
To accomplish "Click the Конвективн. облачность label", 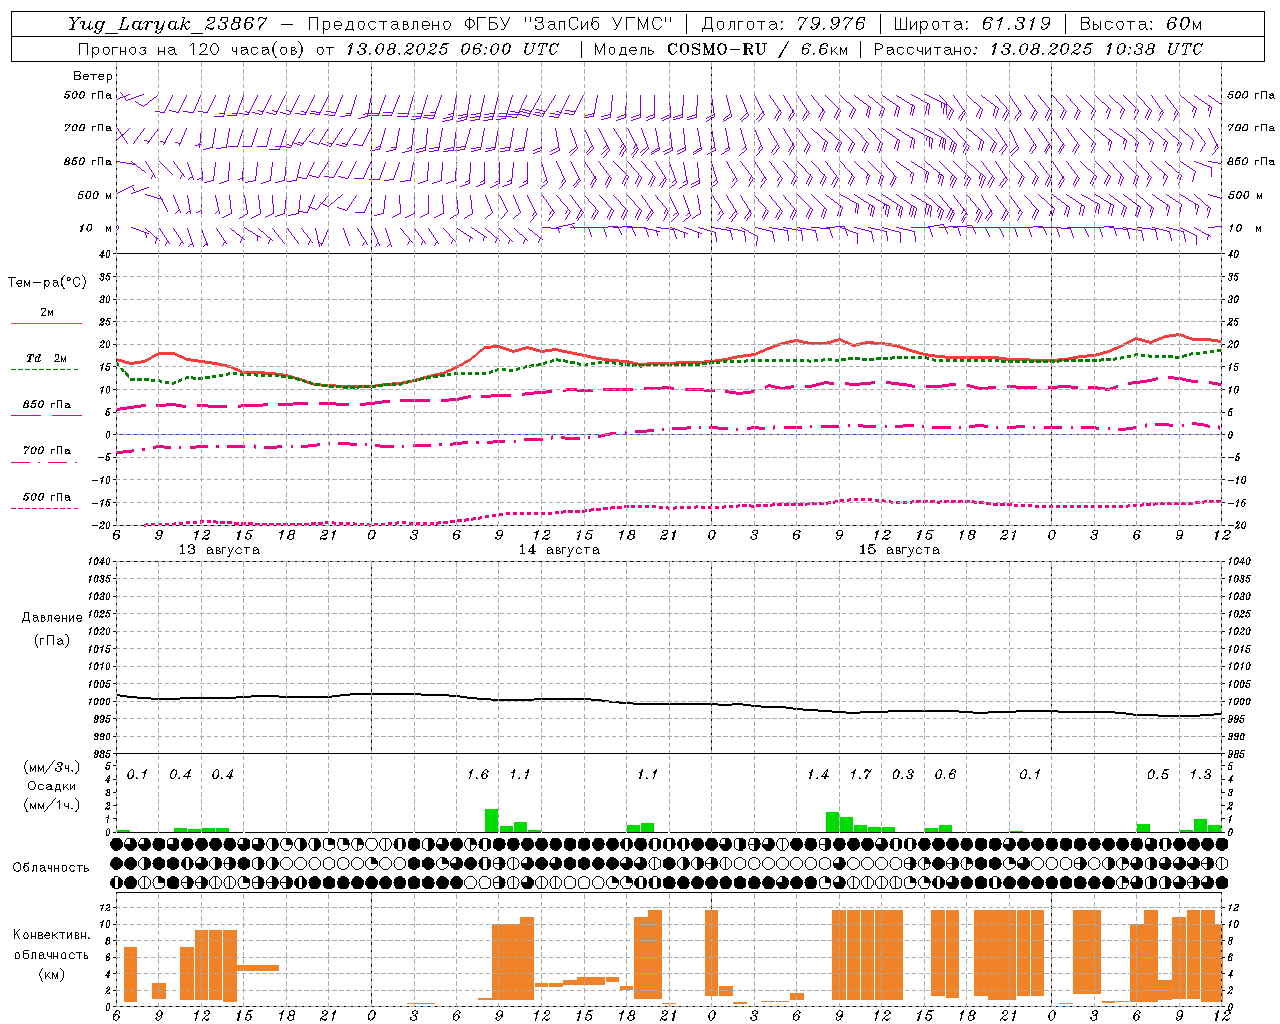I will click(51, 945).
